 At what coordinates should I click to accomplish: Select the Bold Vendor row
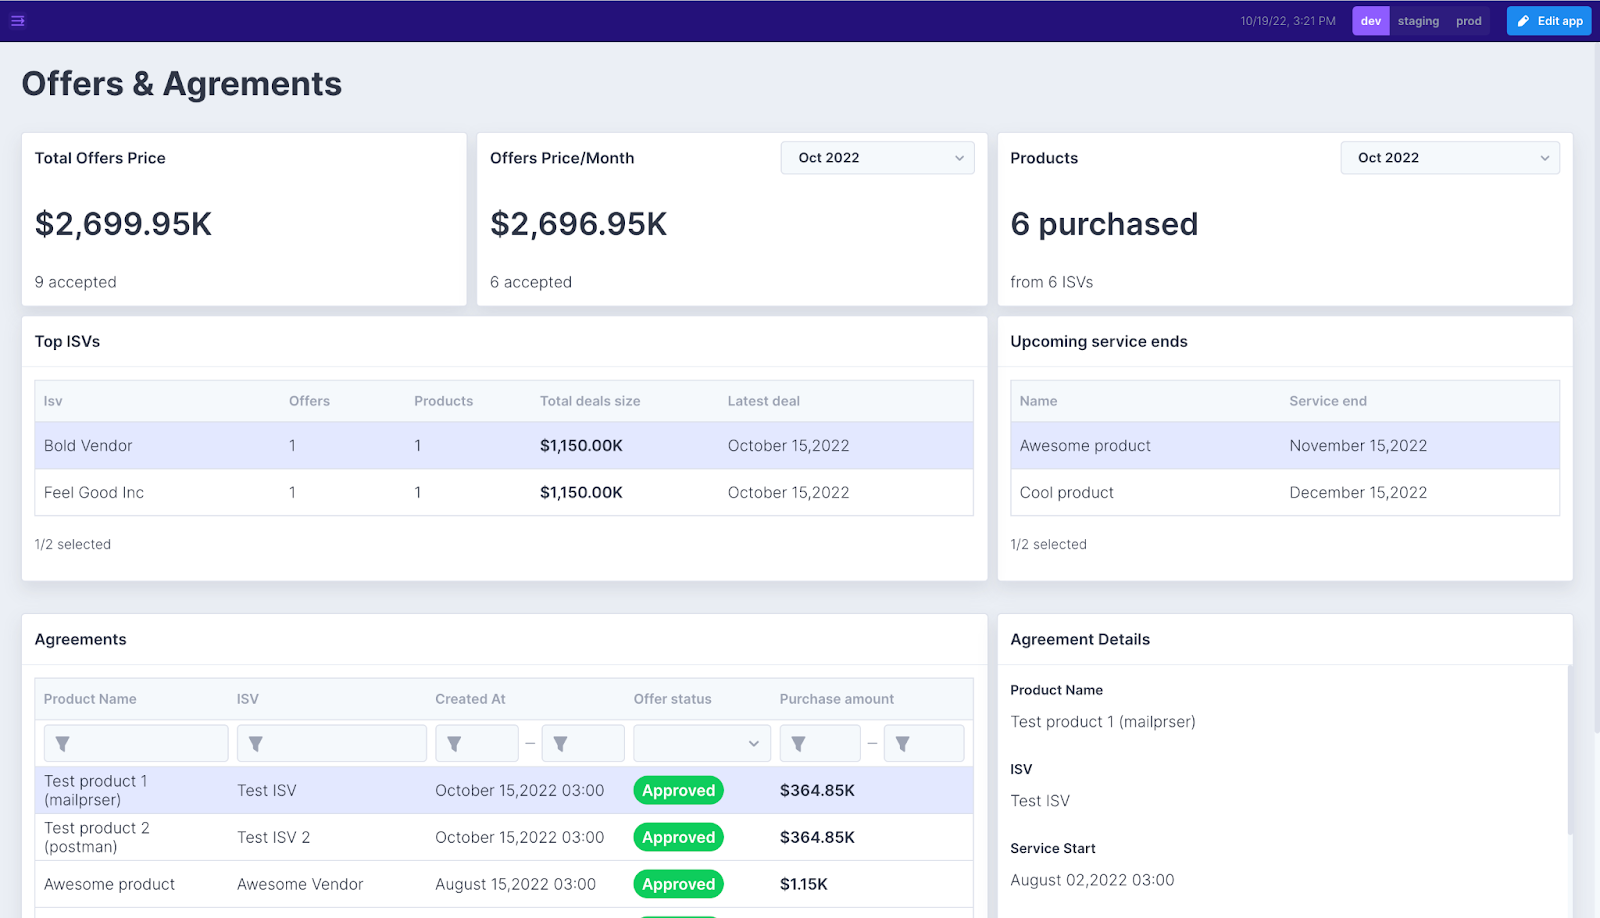tap(504, 446)
